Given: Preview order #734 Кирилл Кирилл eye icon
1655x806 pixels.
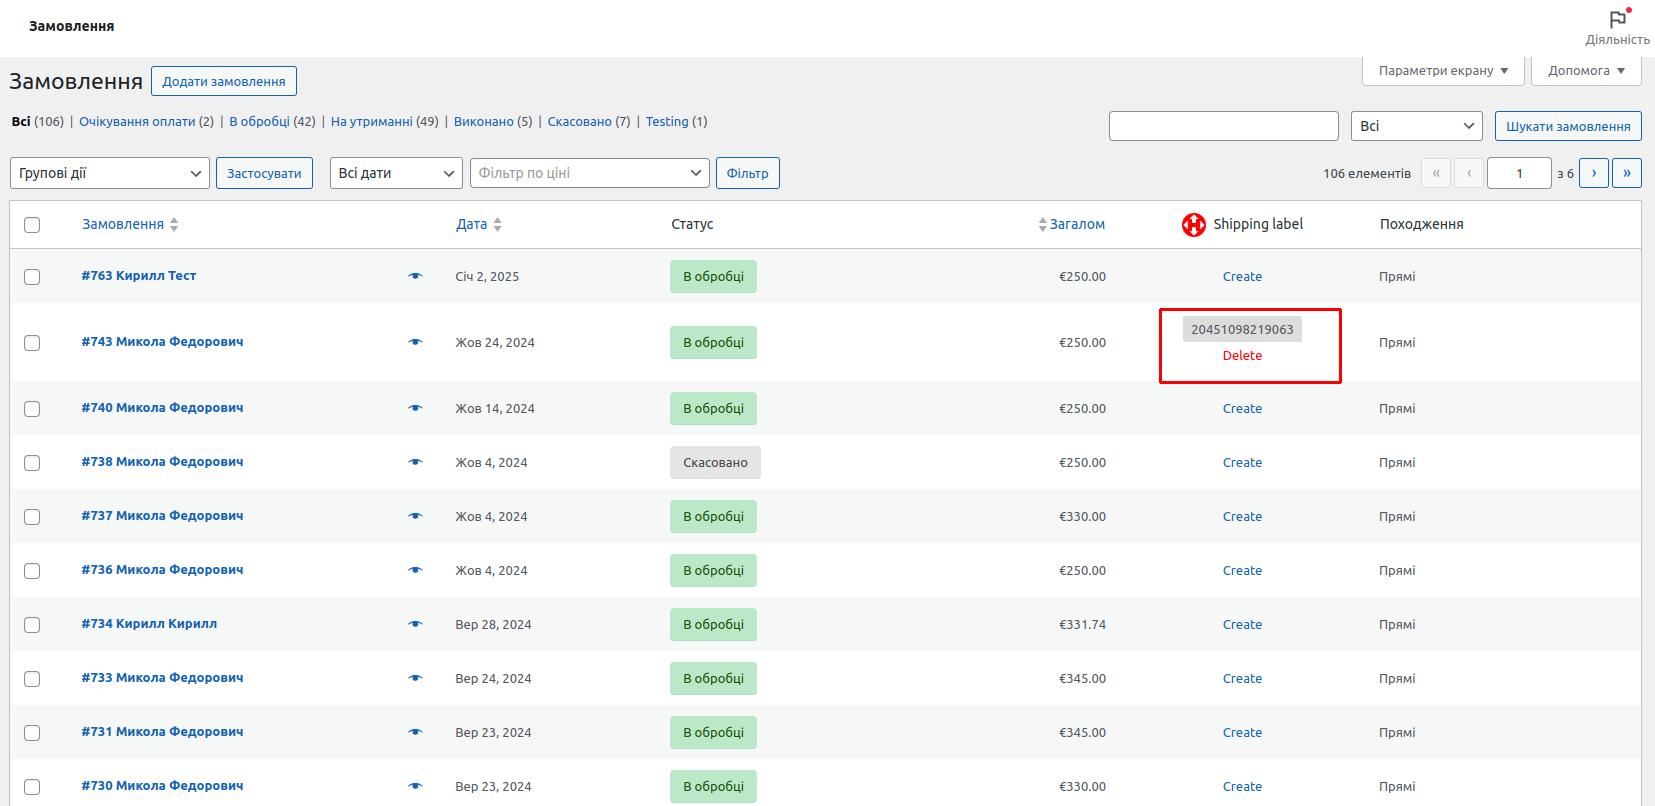Looking at the screenshot, I should pos(416,624).
